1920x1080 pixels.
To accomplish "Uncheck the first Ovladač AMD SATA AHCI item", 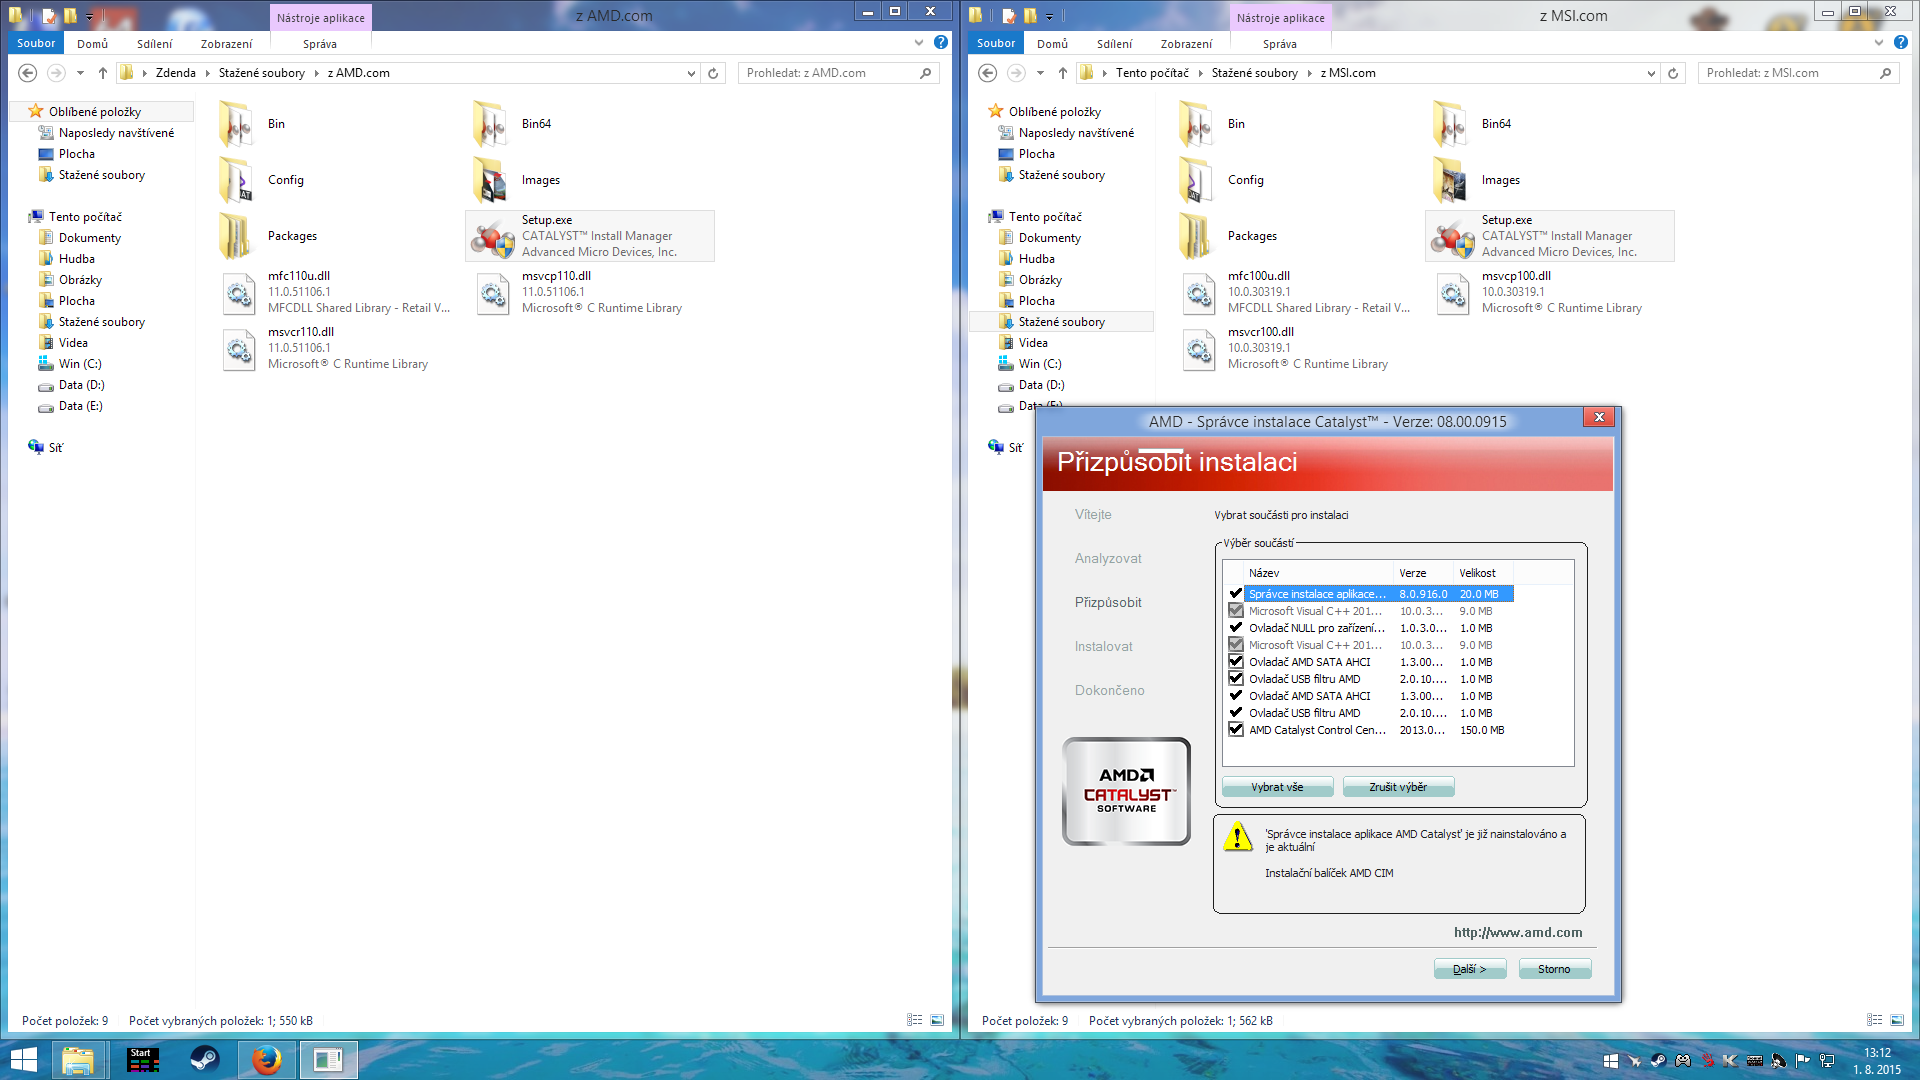I will tap(1236, 662).
